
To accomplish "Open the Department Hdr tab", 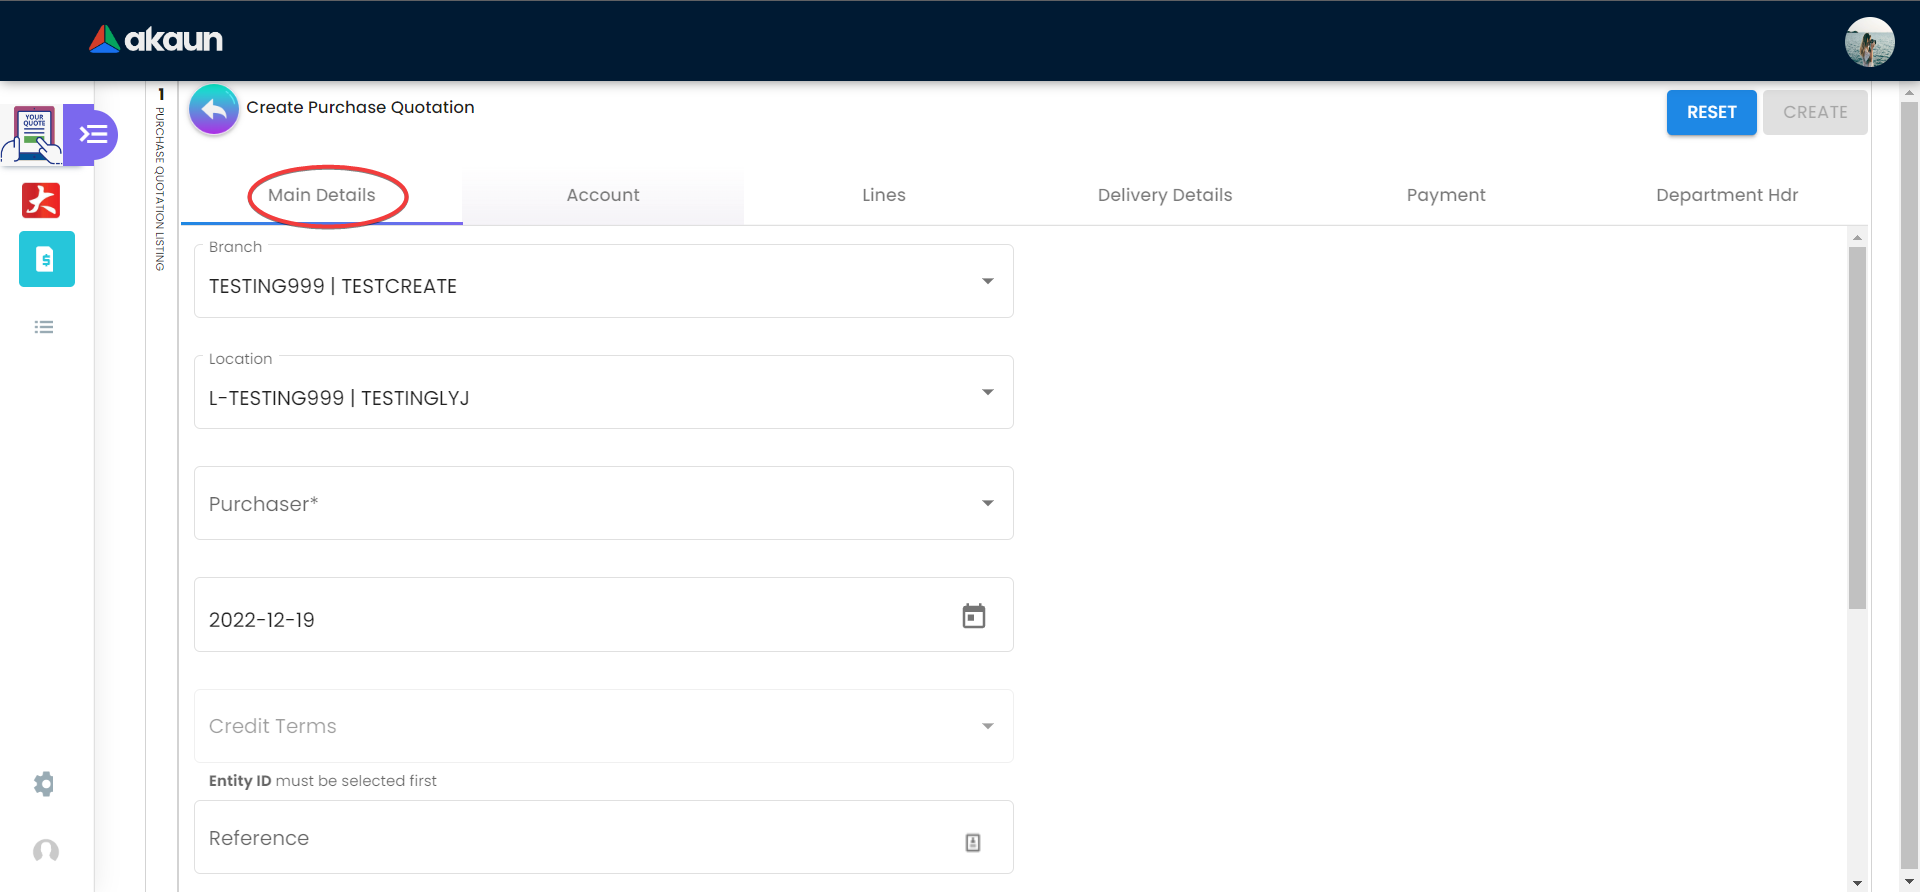I will 1727,196.
